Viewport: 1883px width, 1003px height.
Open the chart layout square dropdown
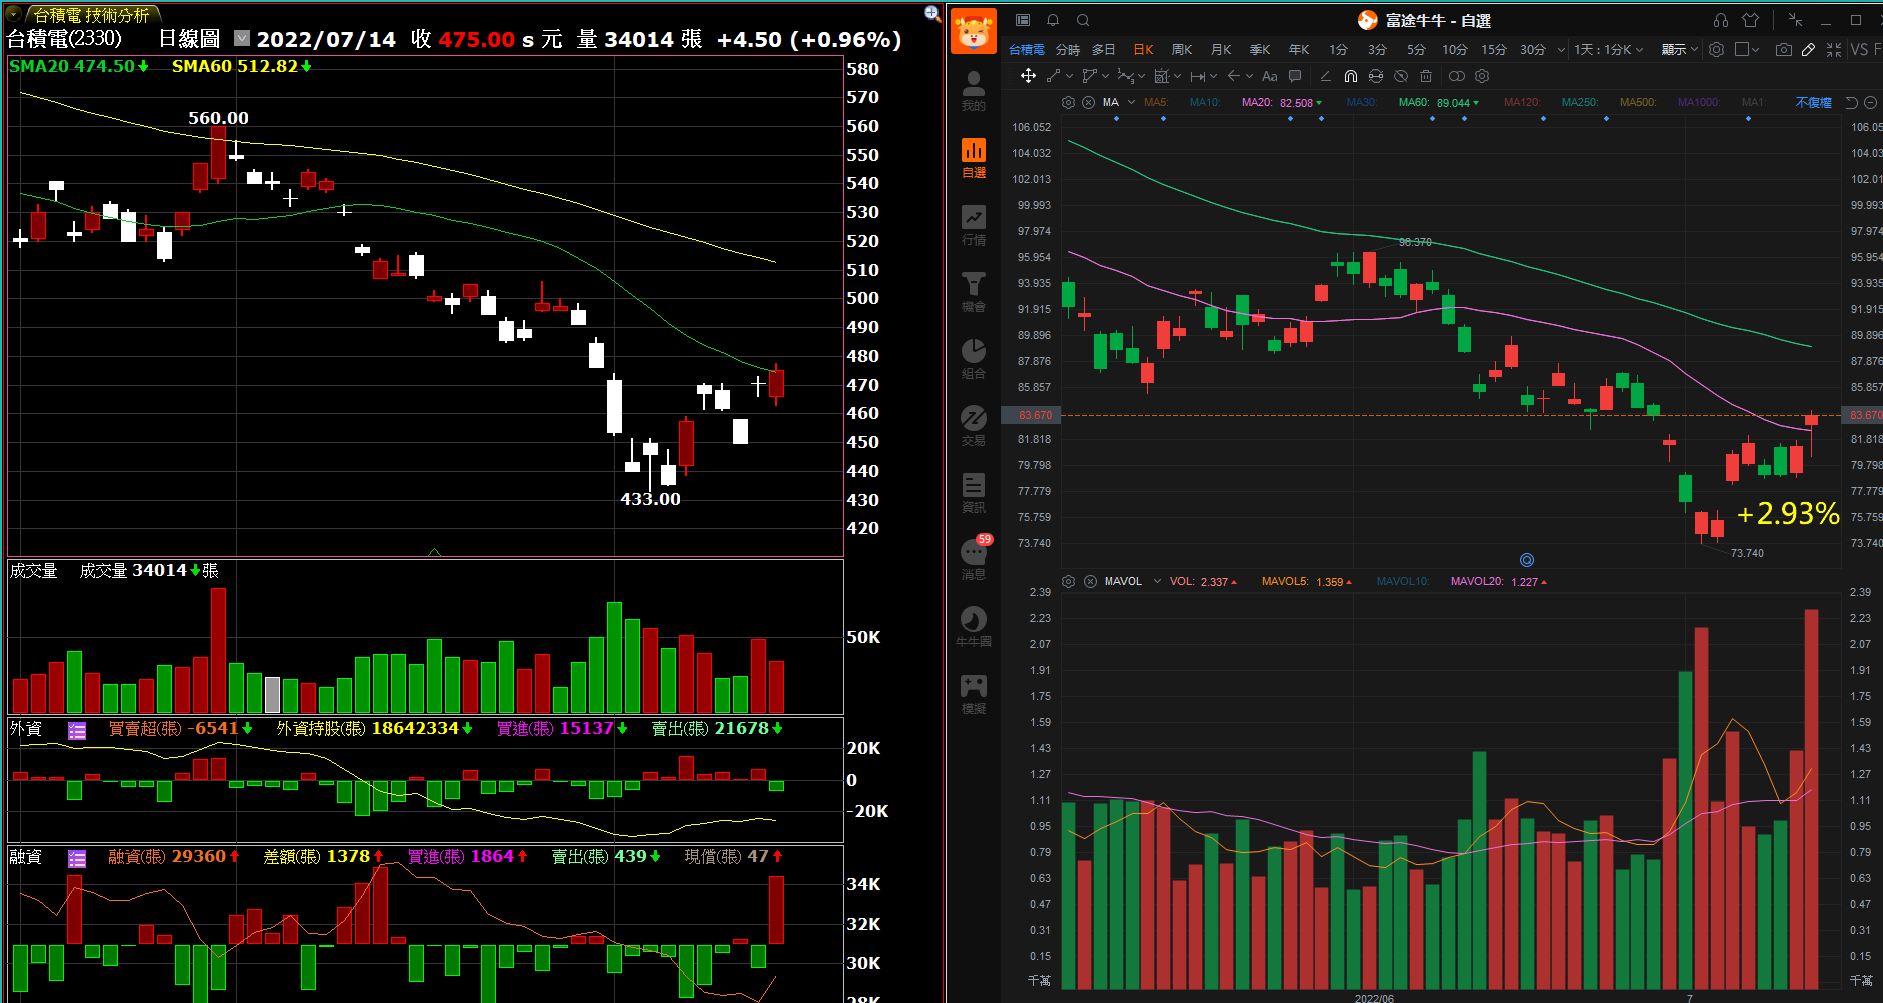1748,49
